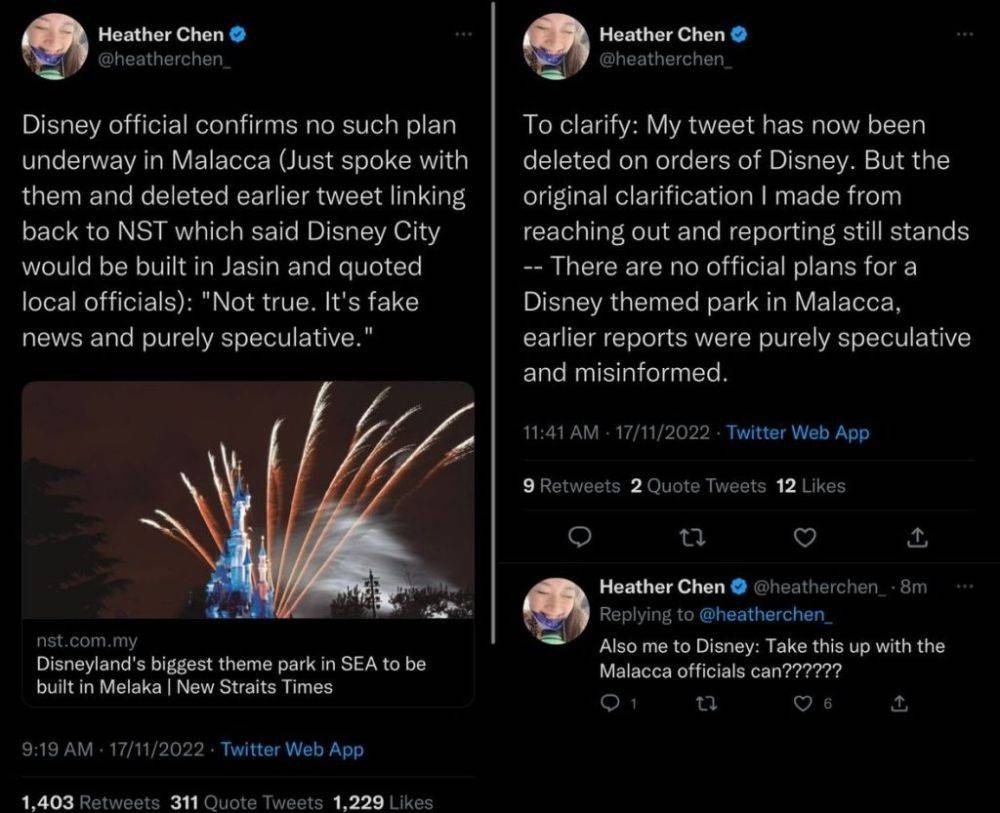Like the 'Also me to Disney' reply
This screenshot has width=1000, height=813.
[802, 705]
